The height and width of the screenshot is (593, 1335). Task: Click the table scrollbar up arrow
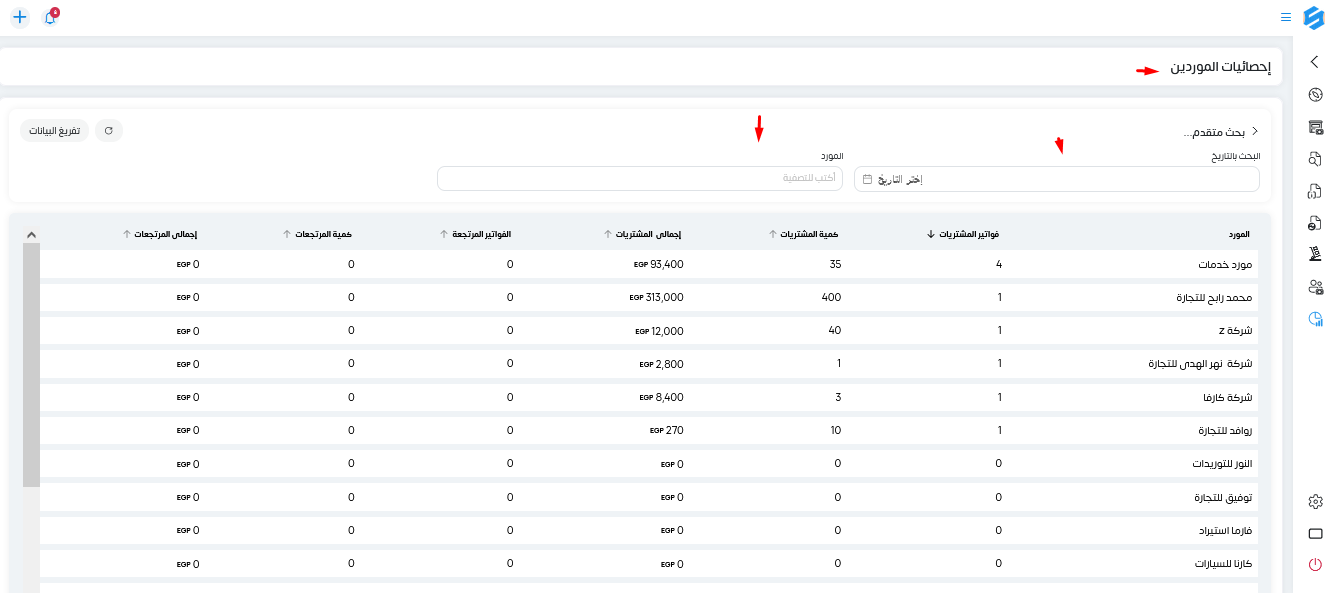click(31, 234)
